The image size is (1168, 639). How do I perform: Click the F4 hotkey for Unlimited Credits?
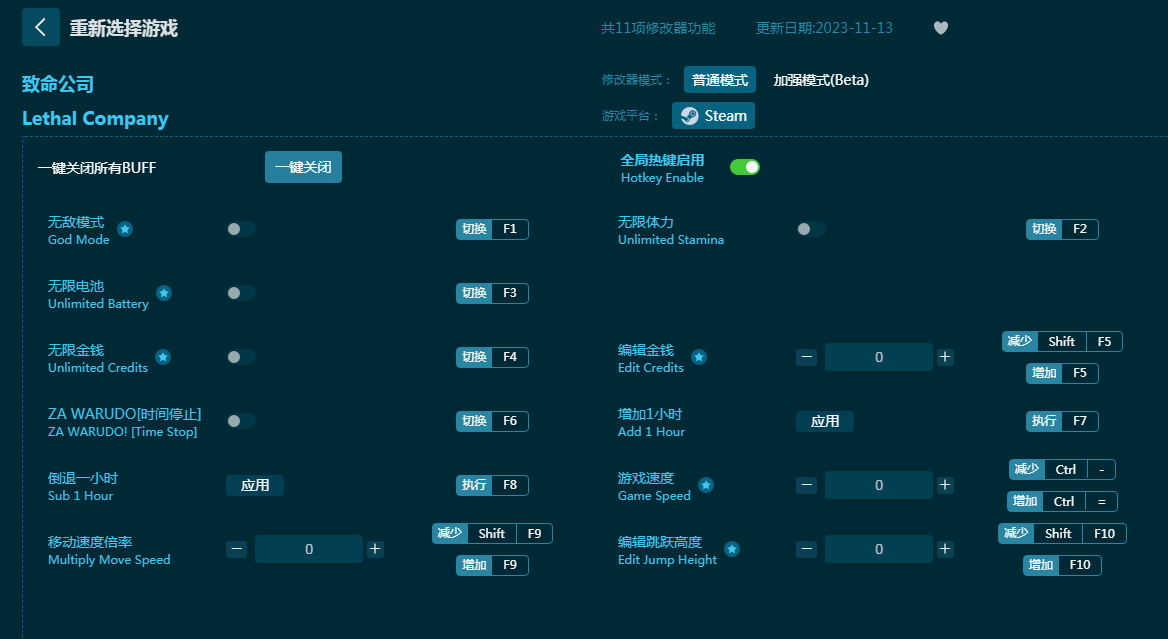coord(492,357)
